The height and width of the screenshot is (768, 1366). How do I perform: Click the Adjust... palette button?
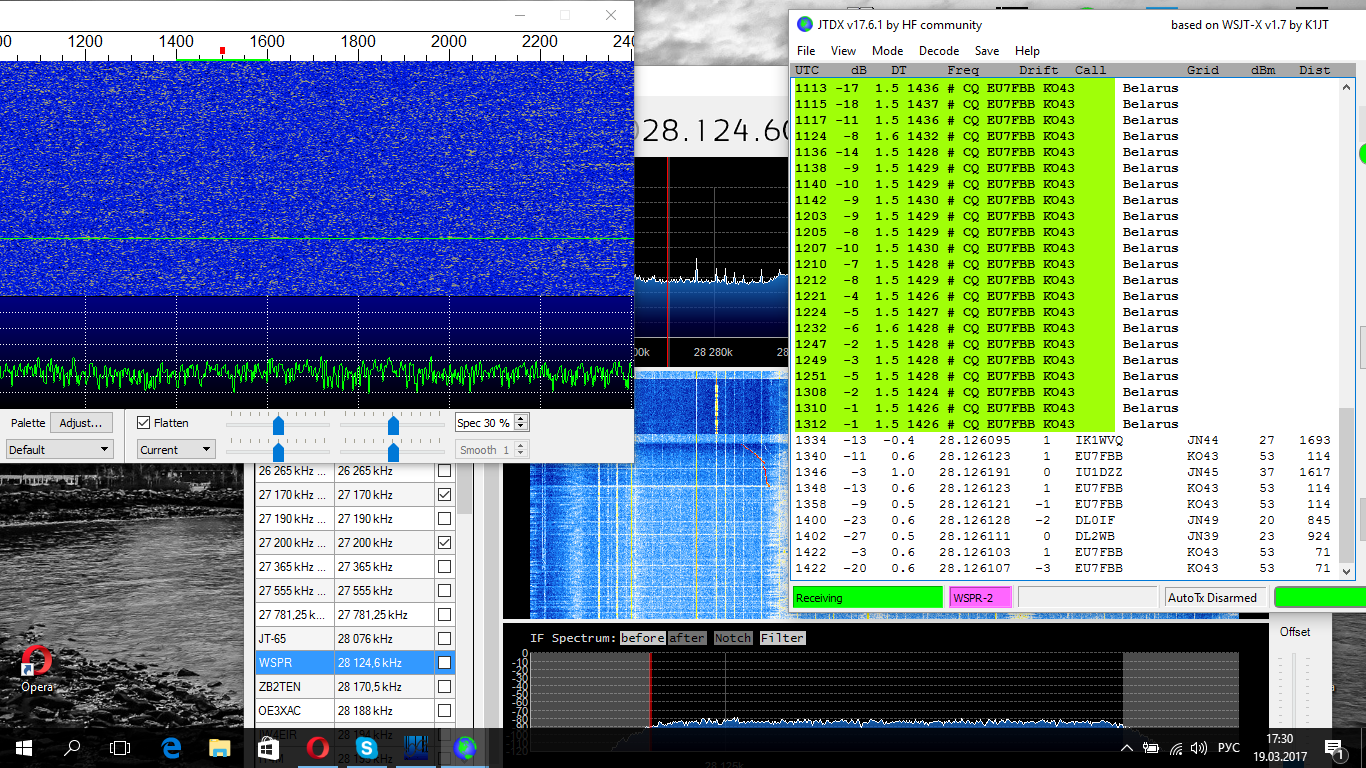click(x=81, y=423)
